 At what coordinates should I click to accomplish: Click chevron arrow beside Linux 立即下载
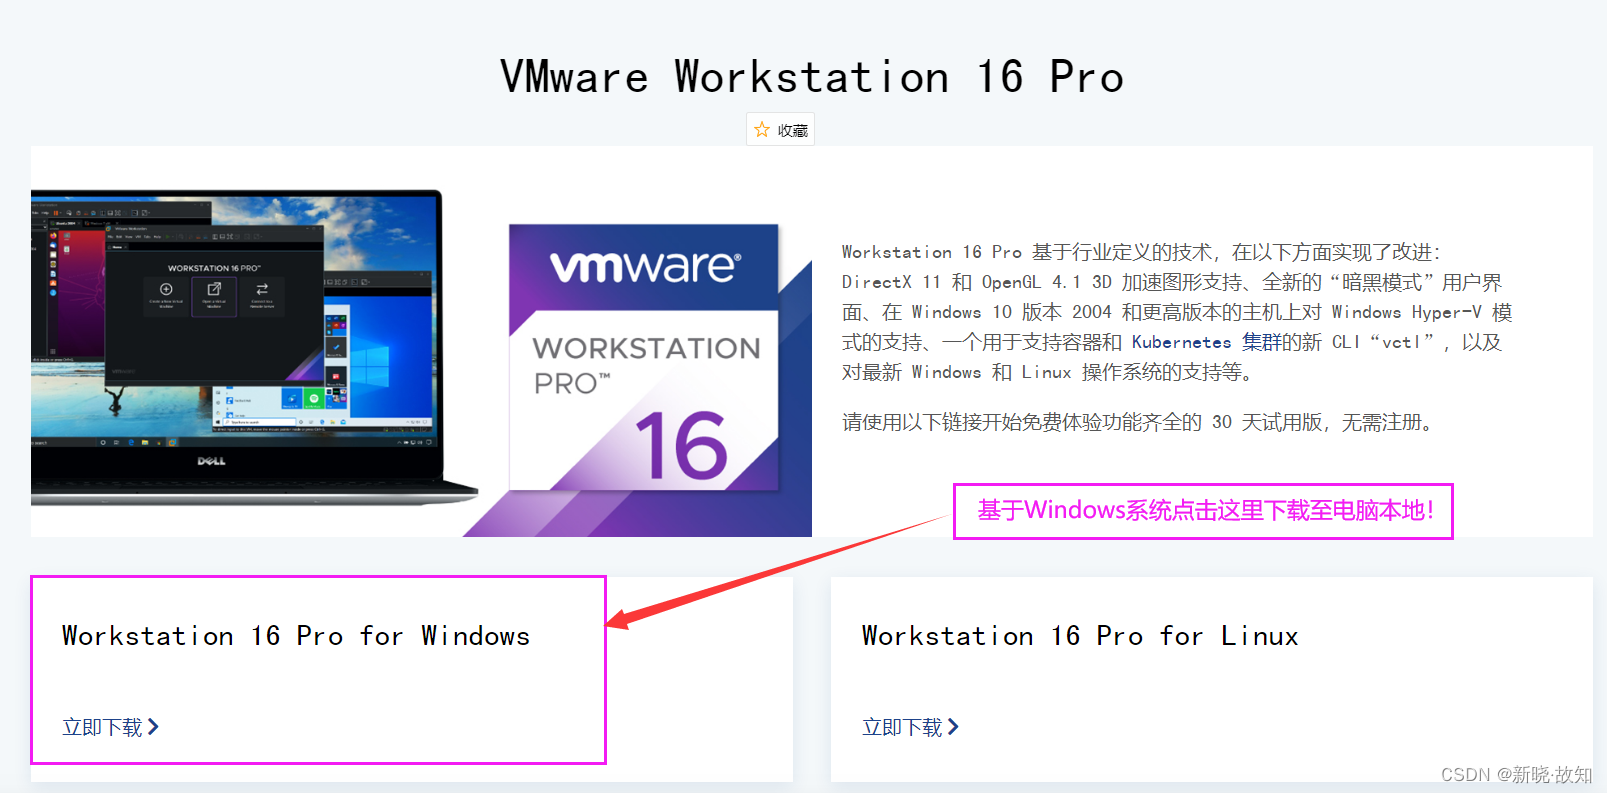(953, 727)
